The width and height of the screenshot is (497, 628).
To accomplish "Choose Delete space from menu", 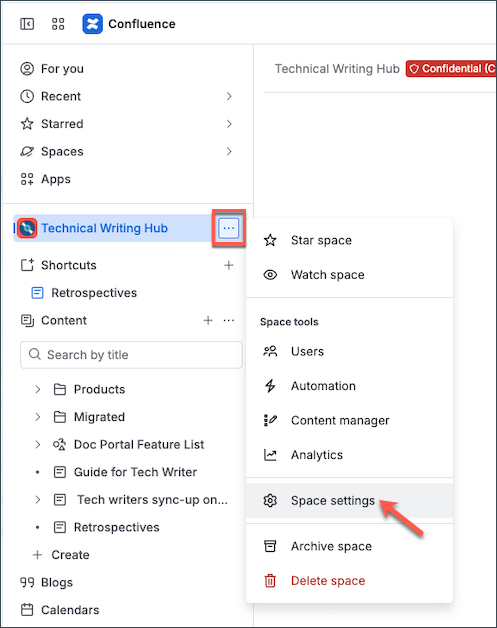I will pos(349,581).
